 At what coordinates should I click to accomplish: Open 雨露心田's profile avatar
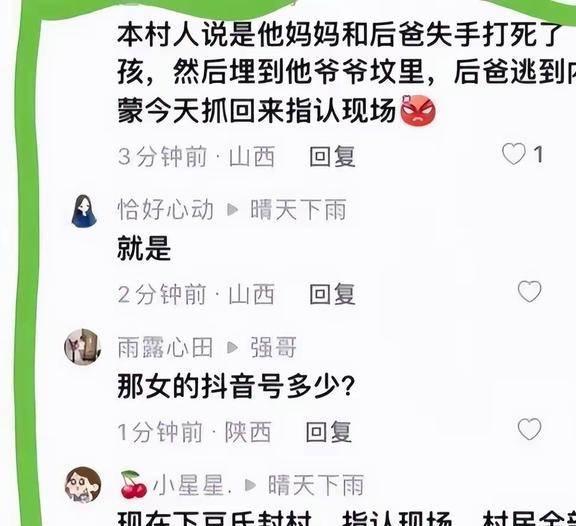coord(83,347)
